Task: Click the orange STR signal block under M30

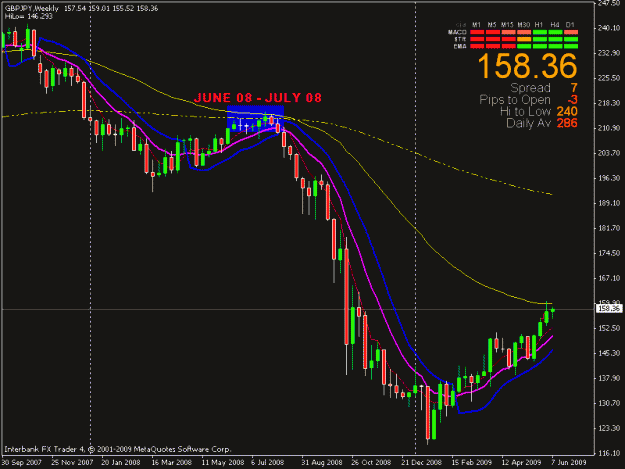Action: pos(524,39)
